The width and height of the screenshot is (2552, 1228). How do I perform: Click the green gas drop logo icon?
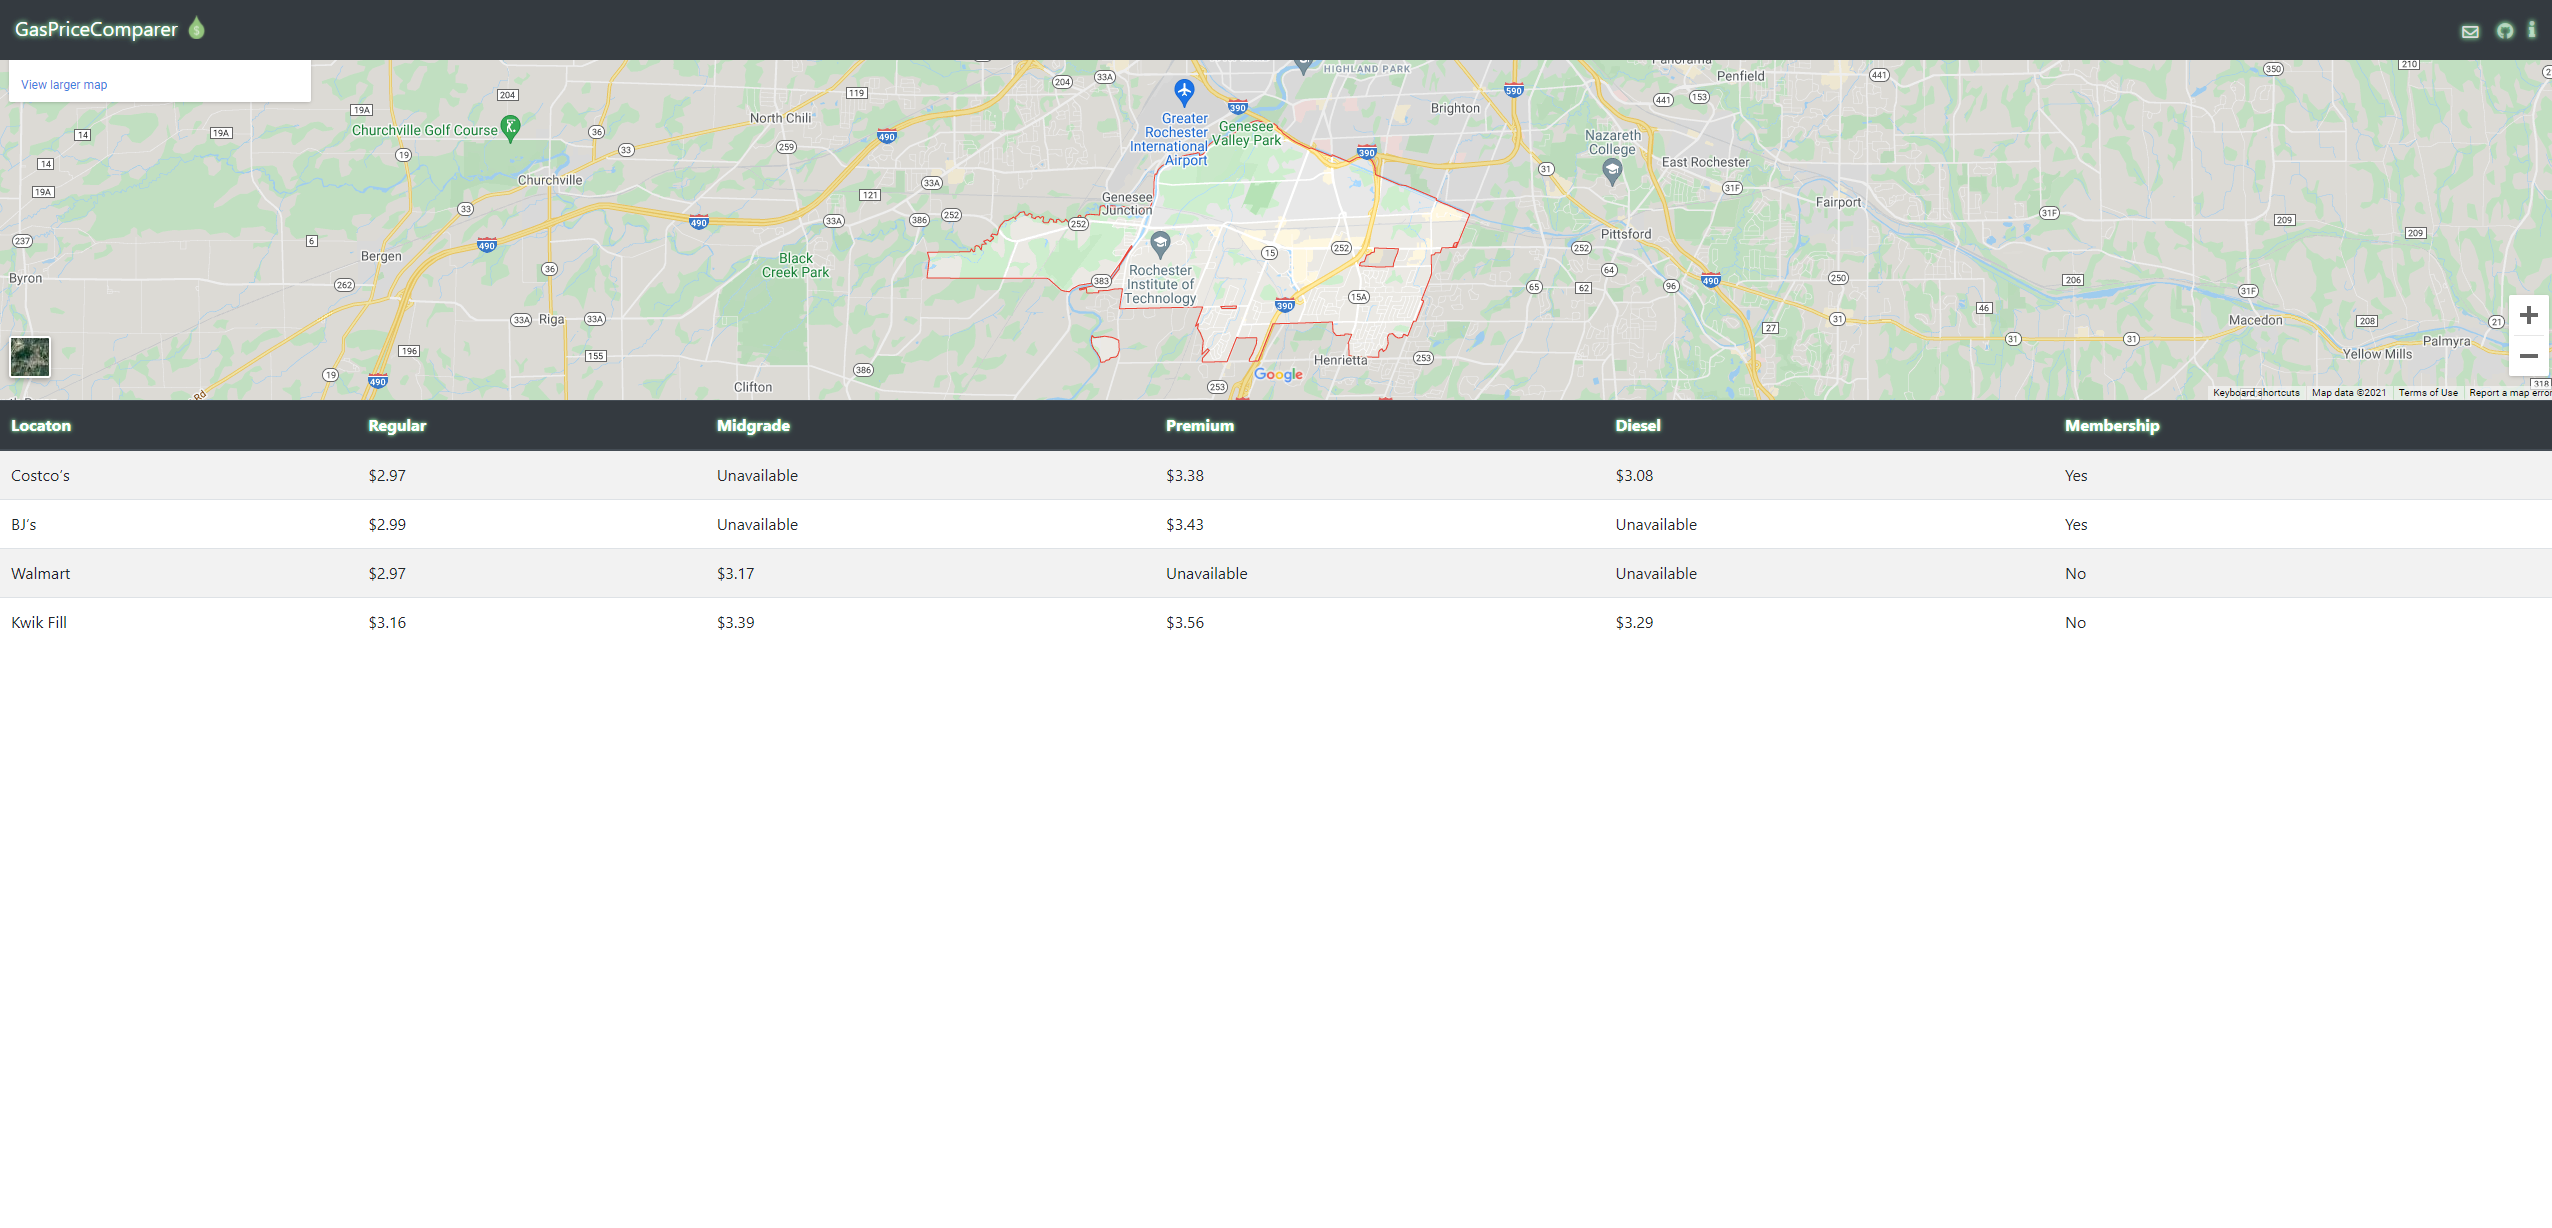197,28
